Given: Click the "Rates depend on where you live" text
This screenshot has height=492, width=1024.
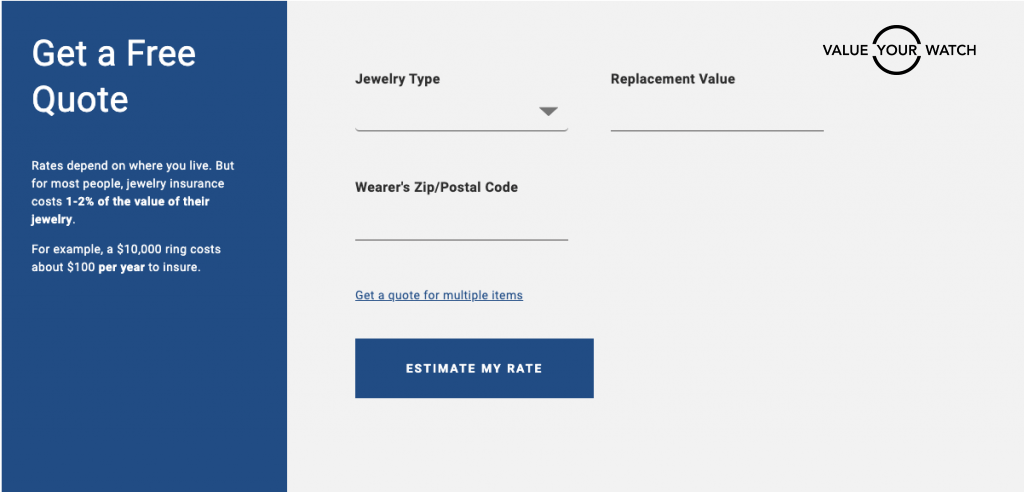Looking at the screenshot, I should coord(132,165).
